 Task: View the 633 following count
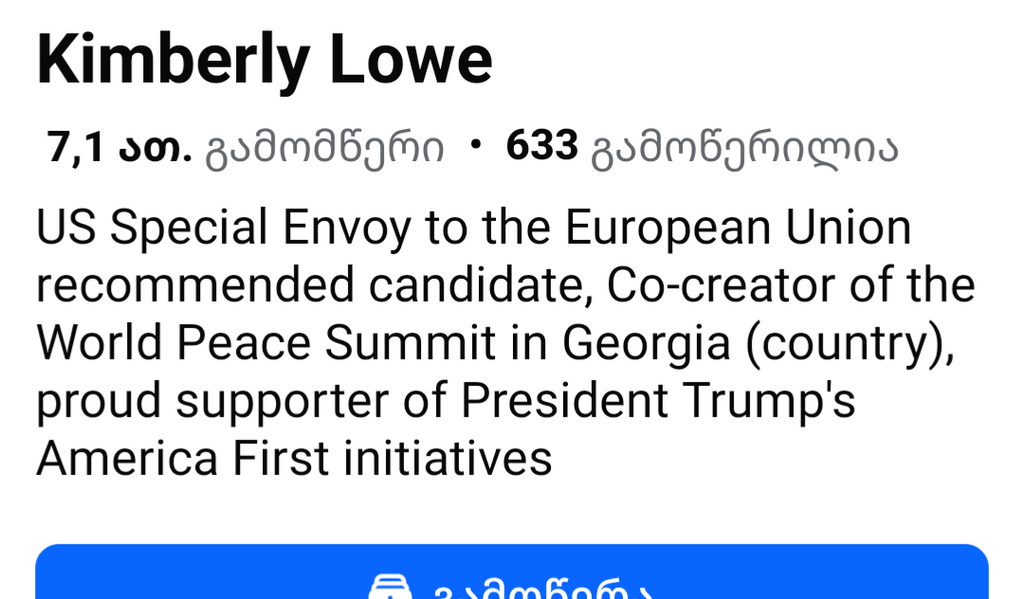point(542,145)
